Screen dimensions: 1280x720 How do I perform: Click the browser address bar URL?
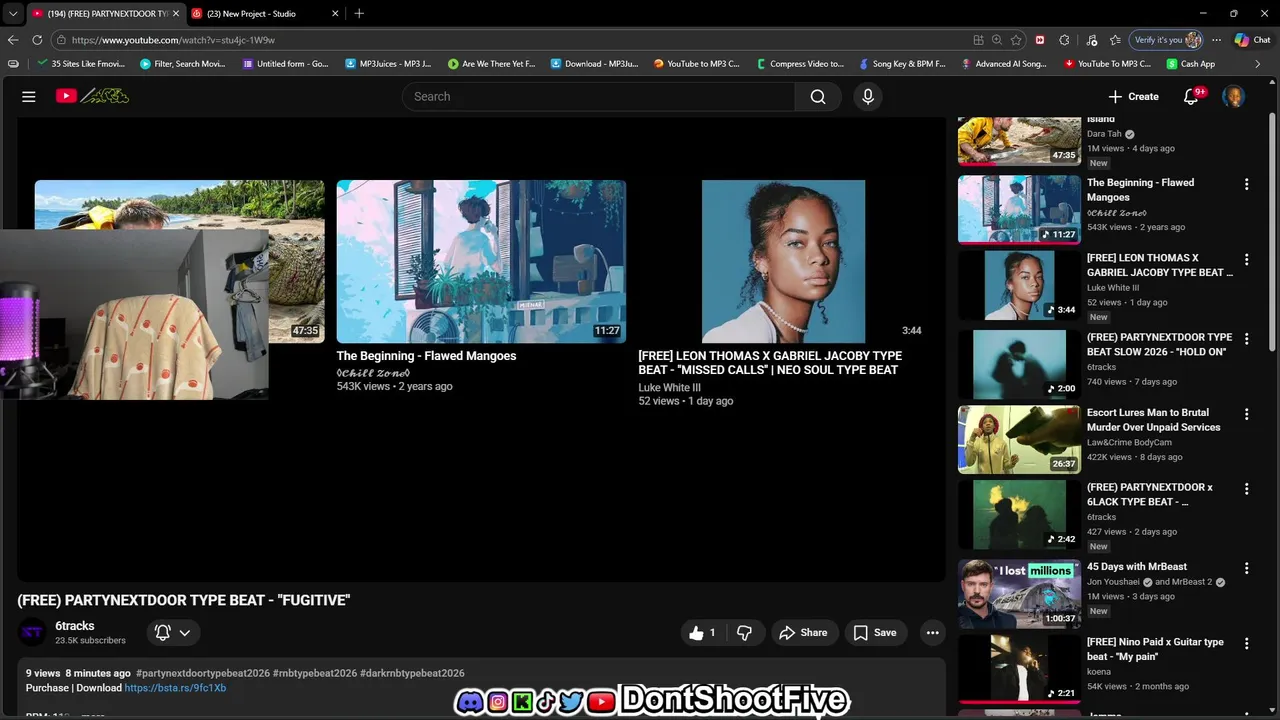click(173, 40)
